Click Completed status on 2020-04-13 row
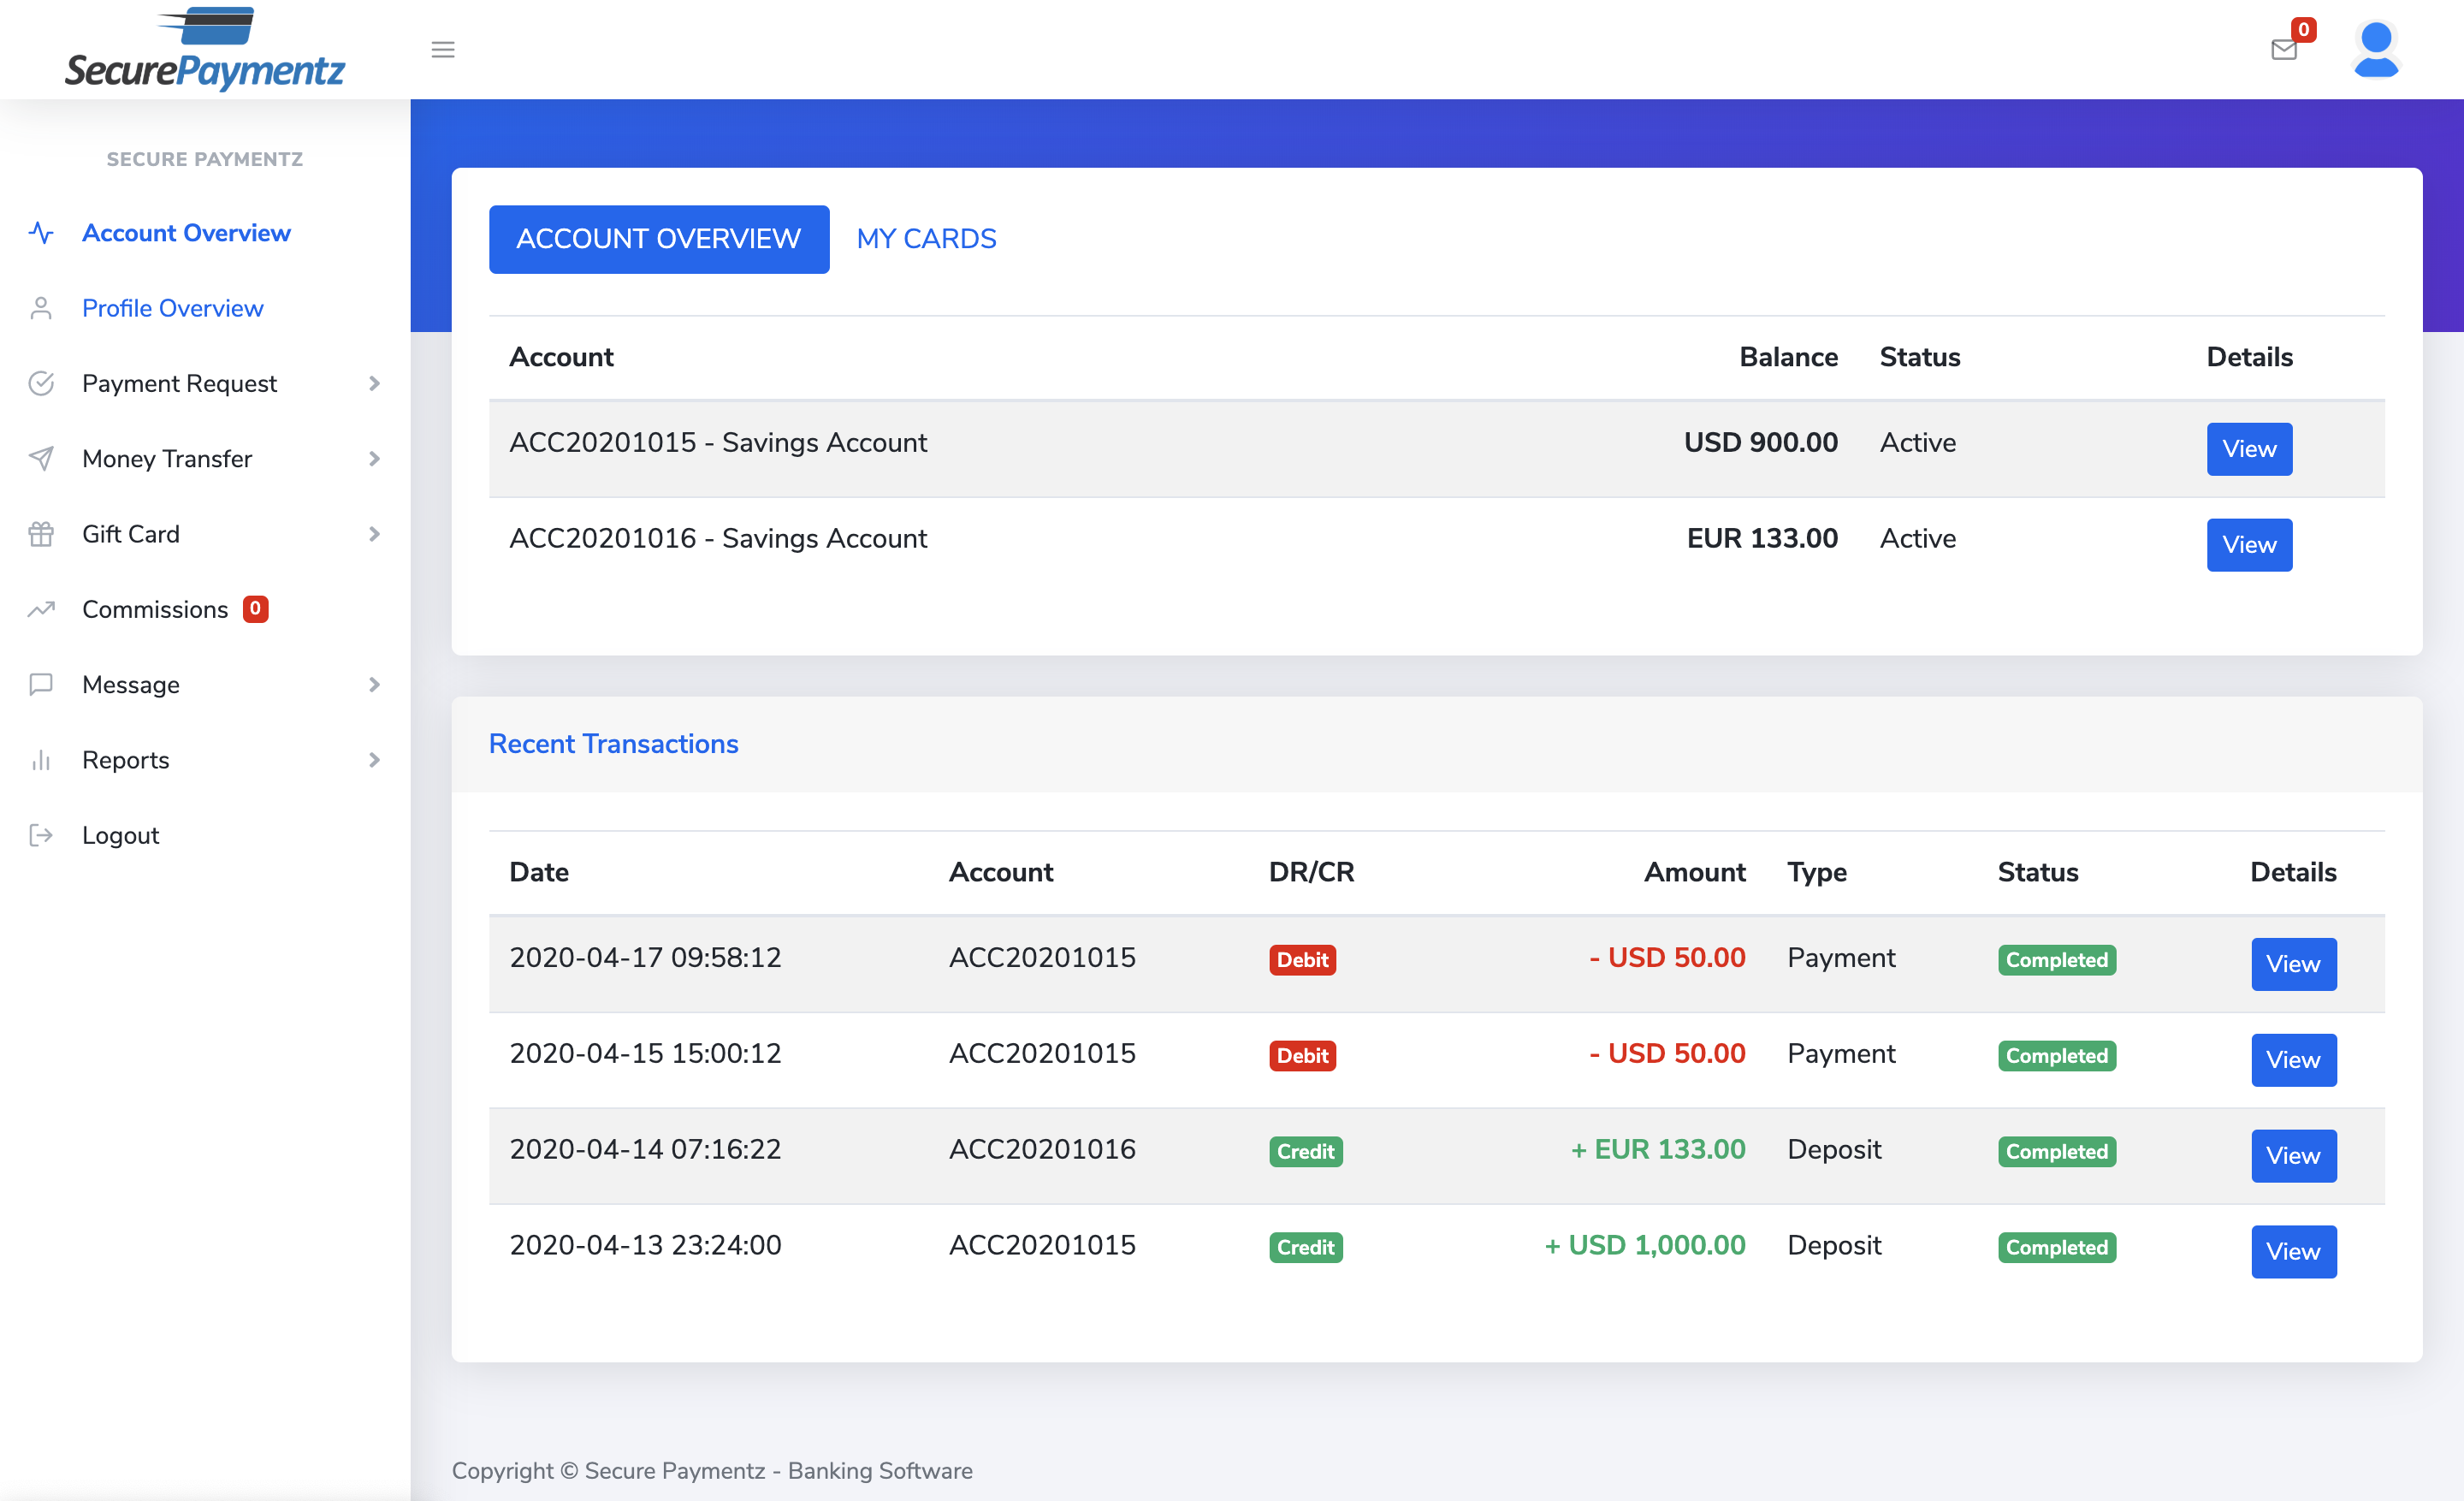The width and height of the screenshot is (2464, 1501). pos(2057,1248)
